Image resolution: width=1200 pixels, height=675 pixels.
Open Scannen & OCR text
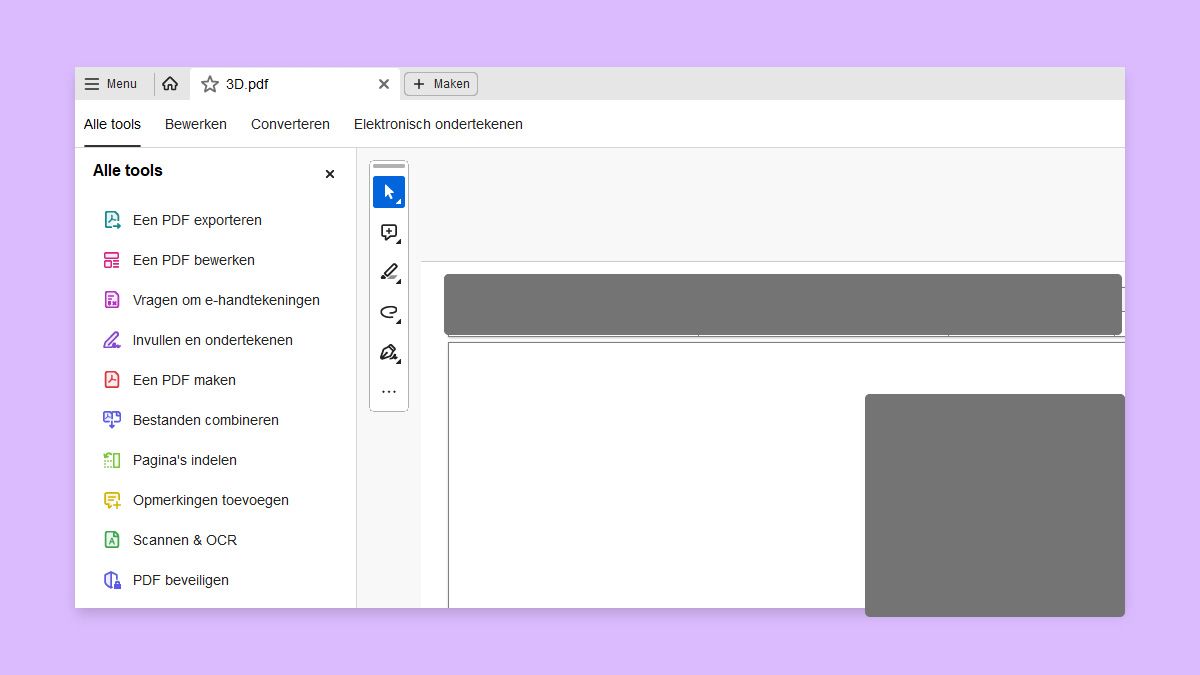[185, 540]
